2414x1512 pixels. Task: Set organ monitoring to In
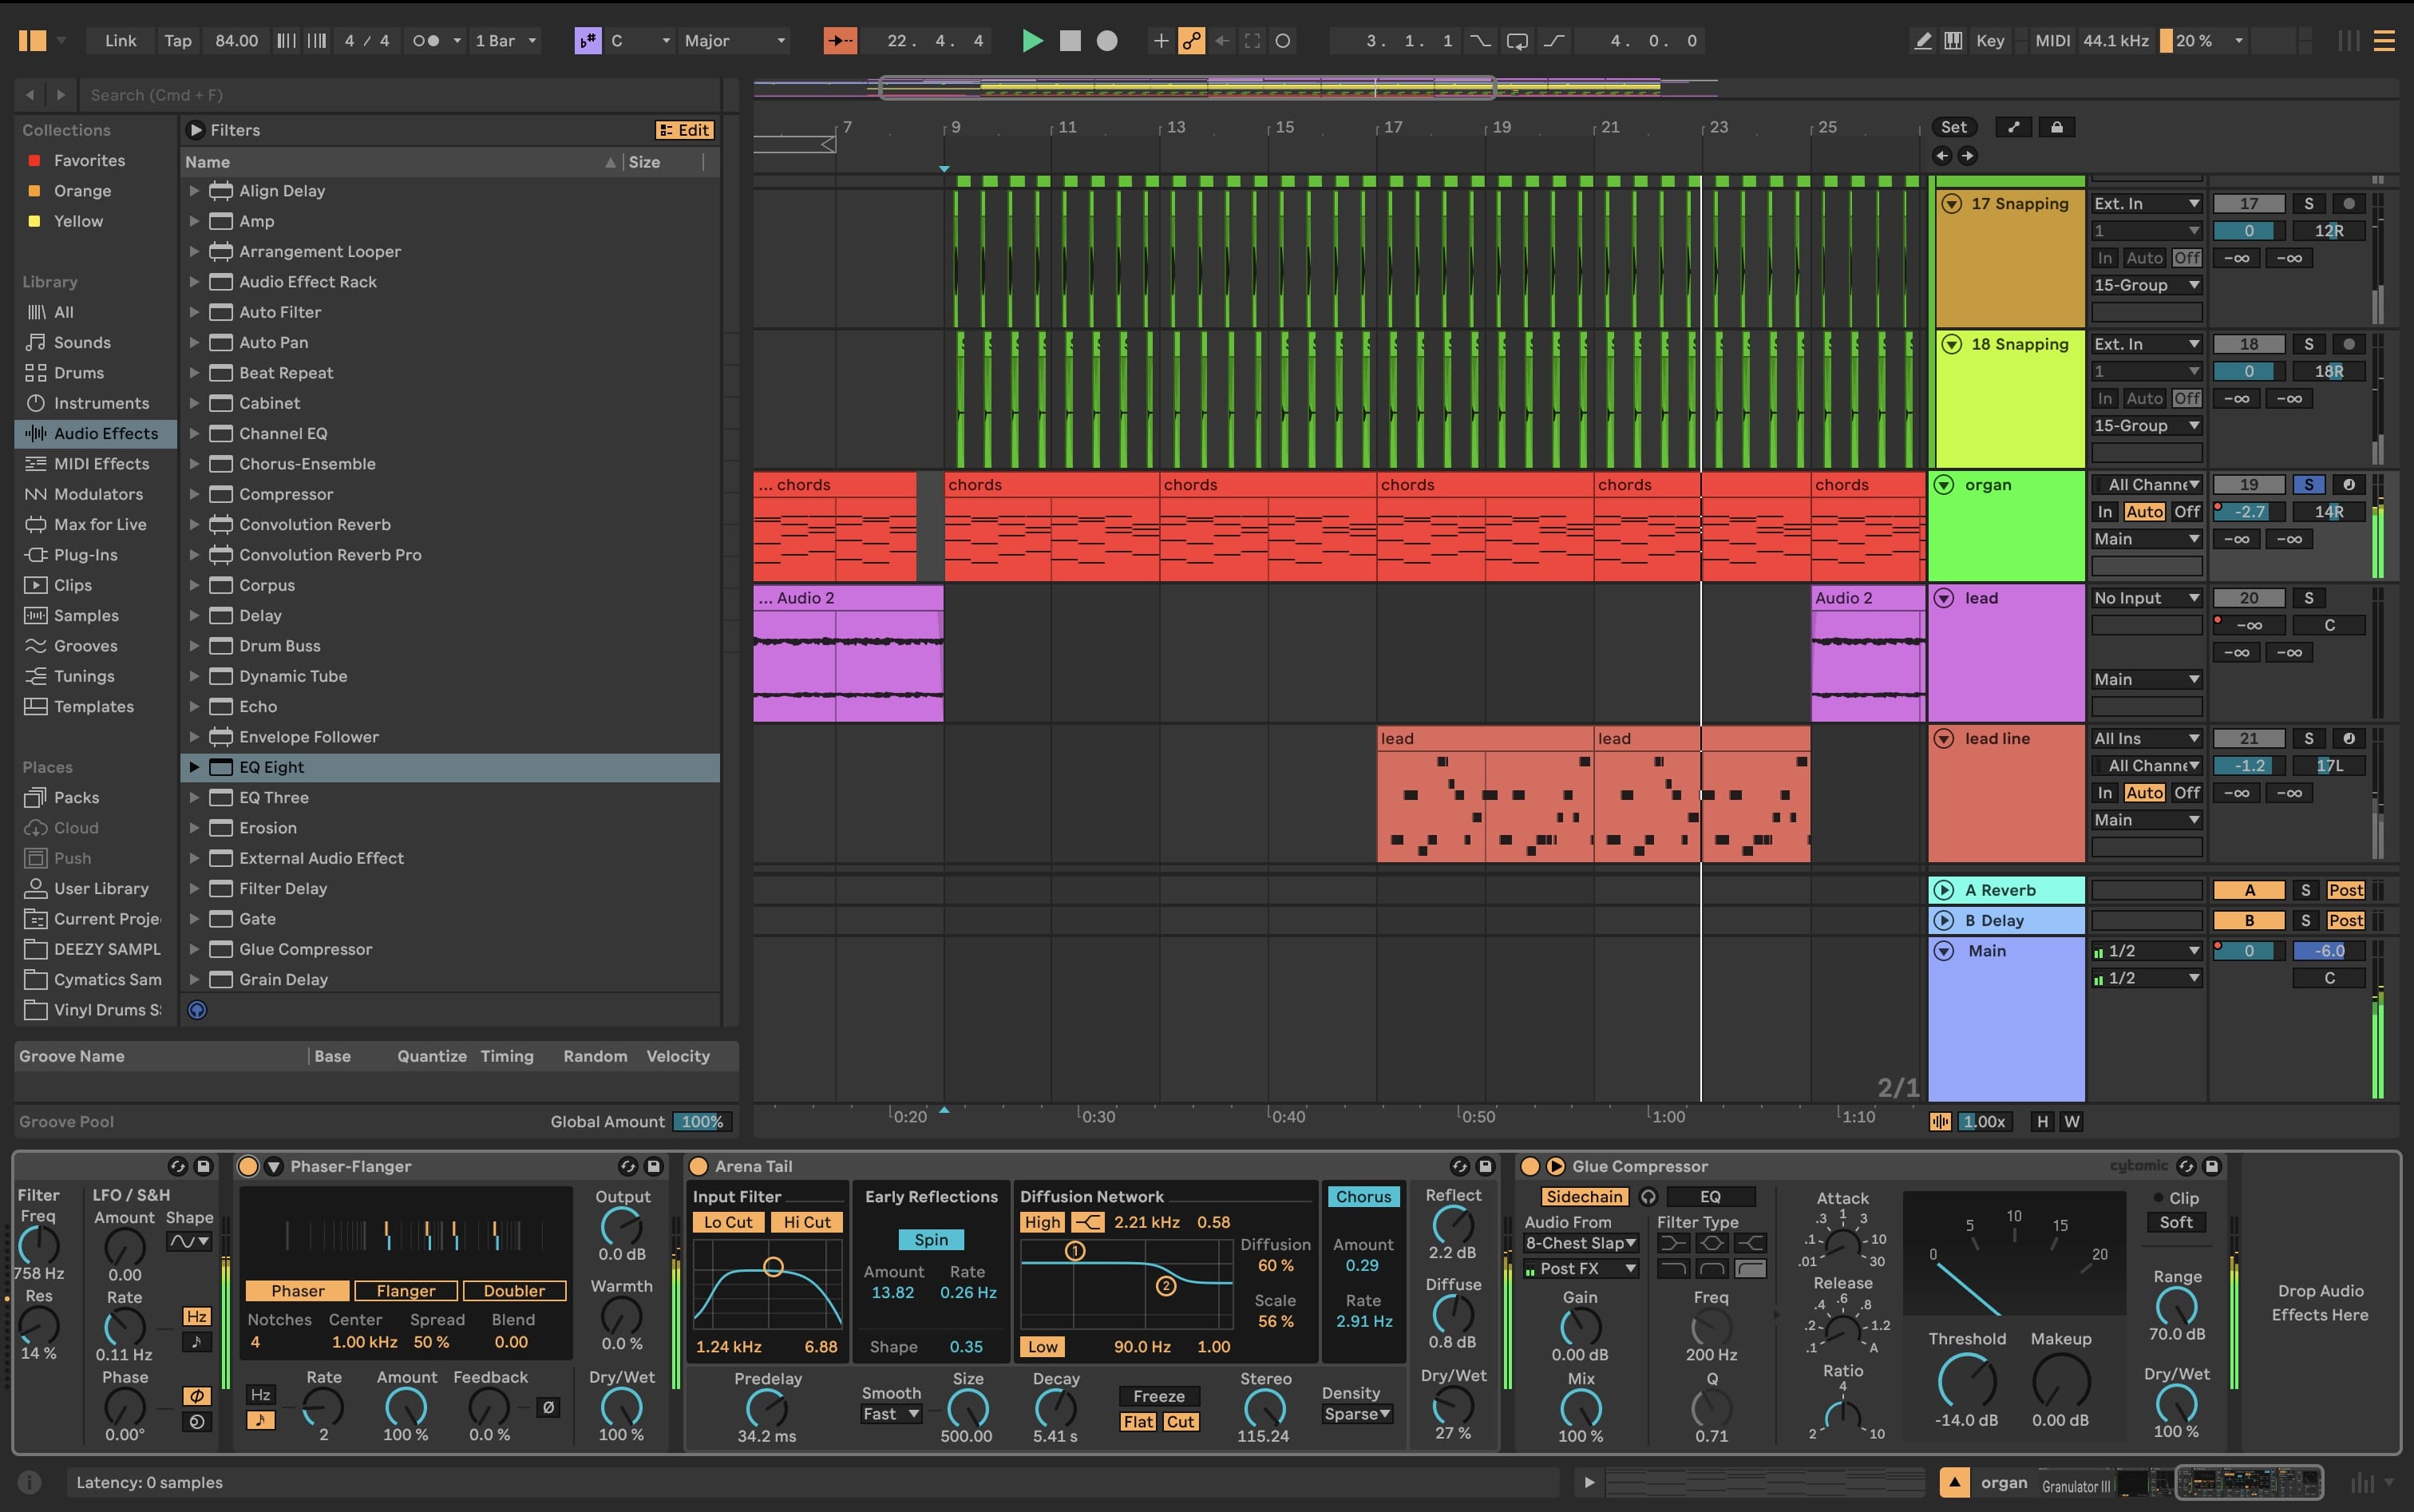tap(2105, 512)
